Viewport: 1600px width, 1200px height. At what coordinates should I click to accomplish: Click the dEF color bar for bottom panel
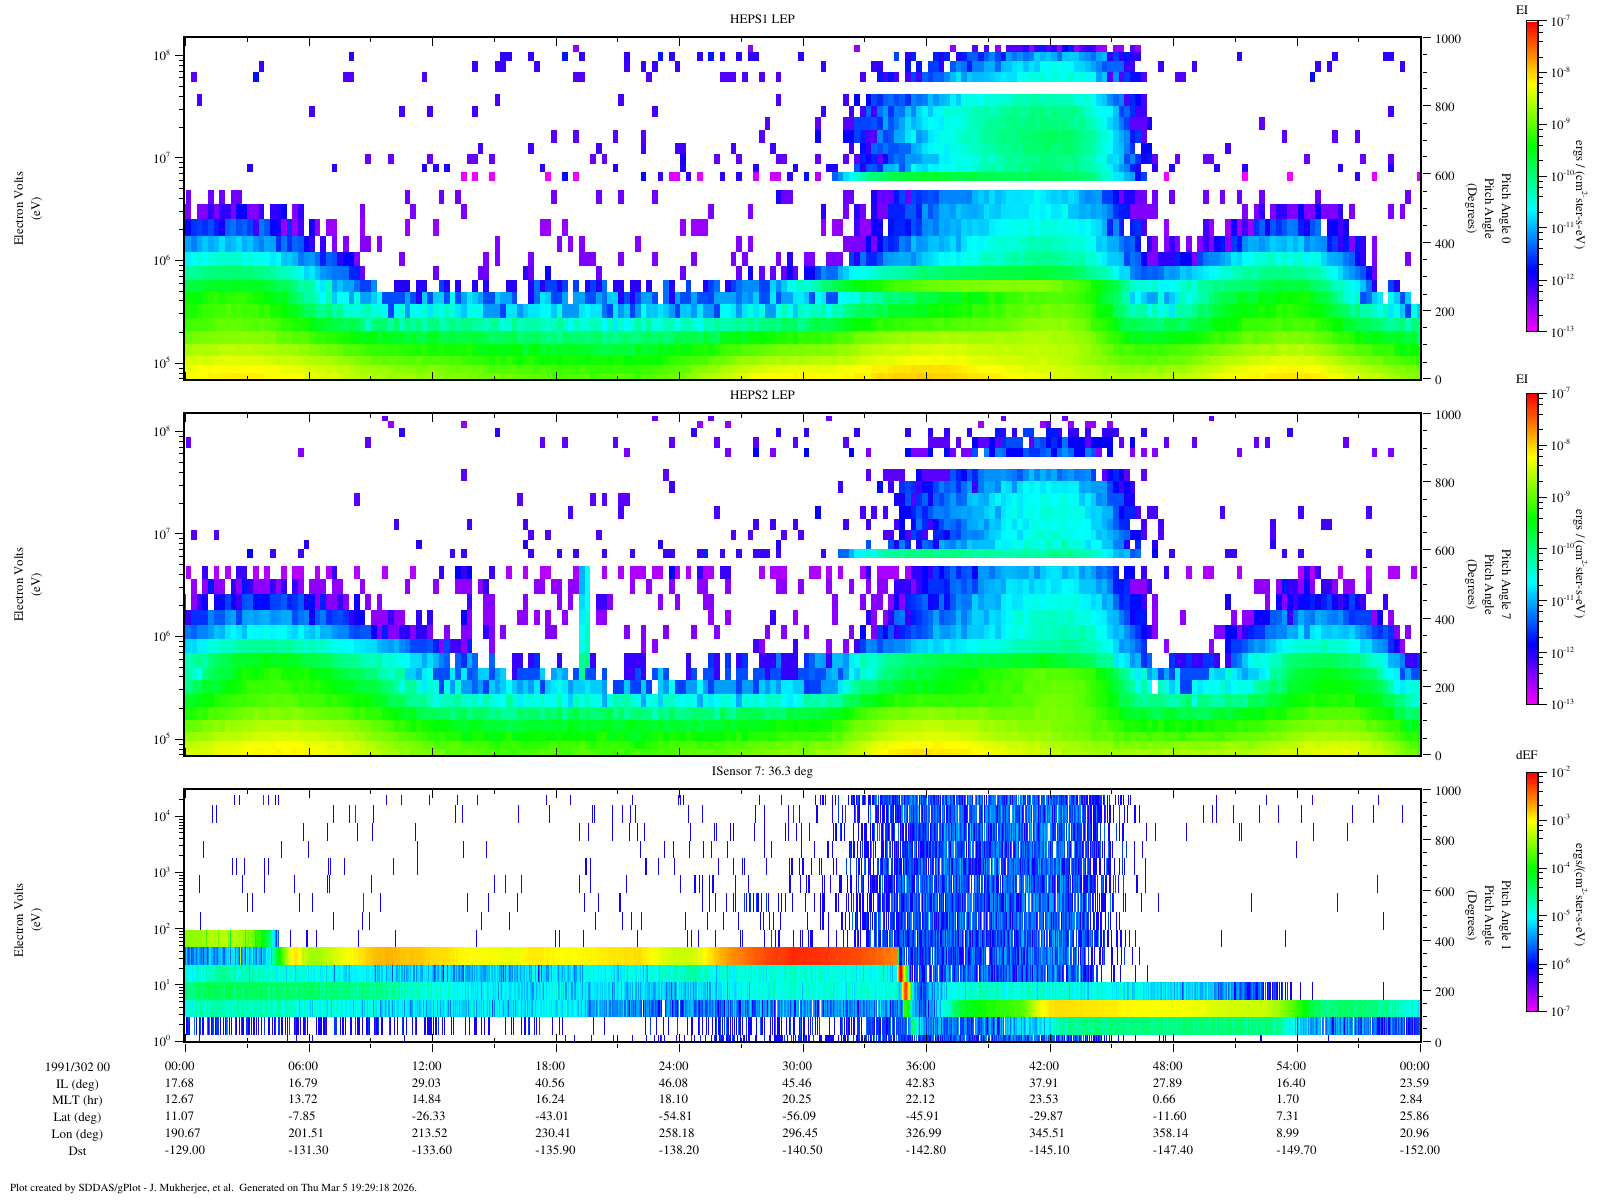(1532, 892)
